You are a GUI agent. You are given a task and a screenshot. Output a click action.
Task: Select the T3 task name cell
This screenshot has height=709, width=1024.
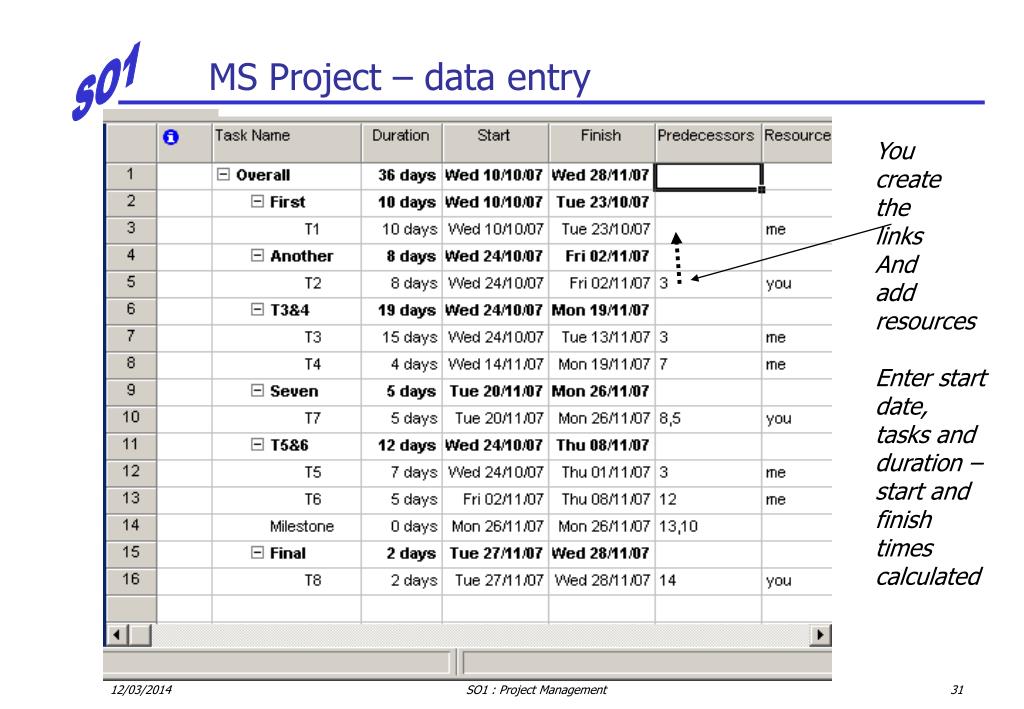pyautogui.click(x=287, y=338)
